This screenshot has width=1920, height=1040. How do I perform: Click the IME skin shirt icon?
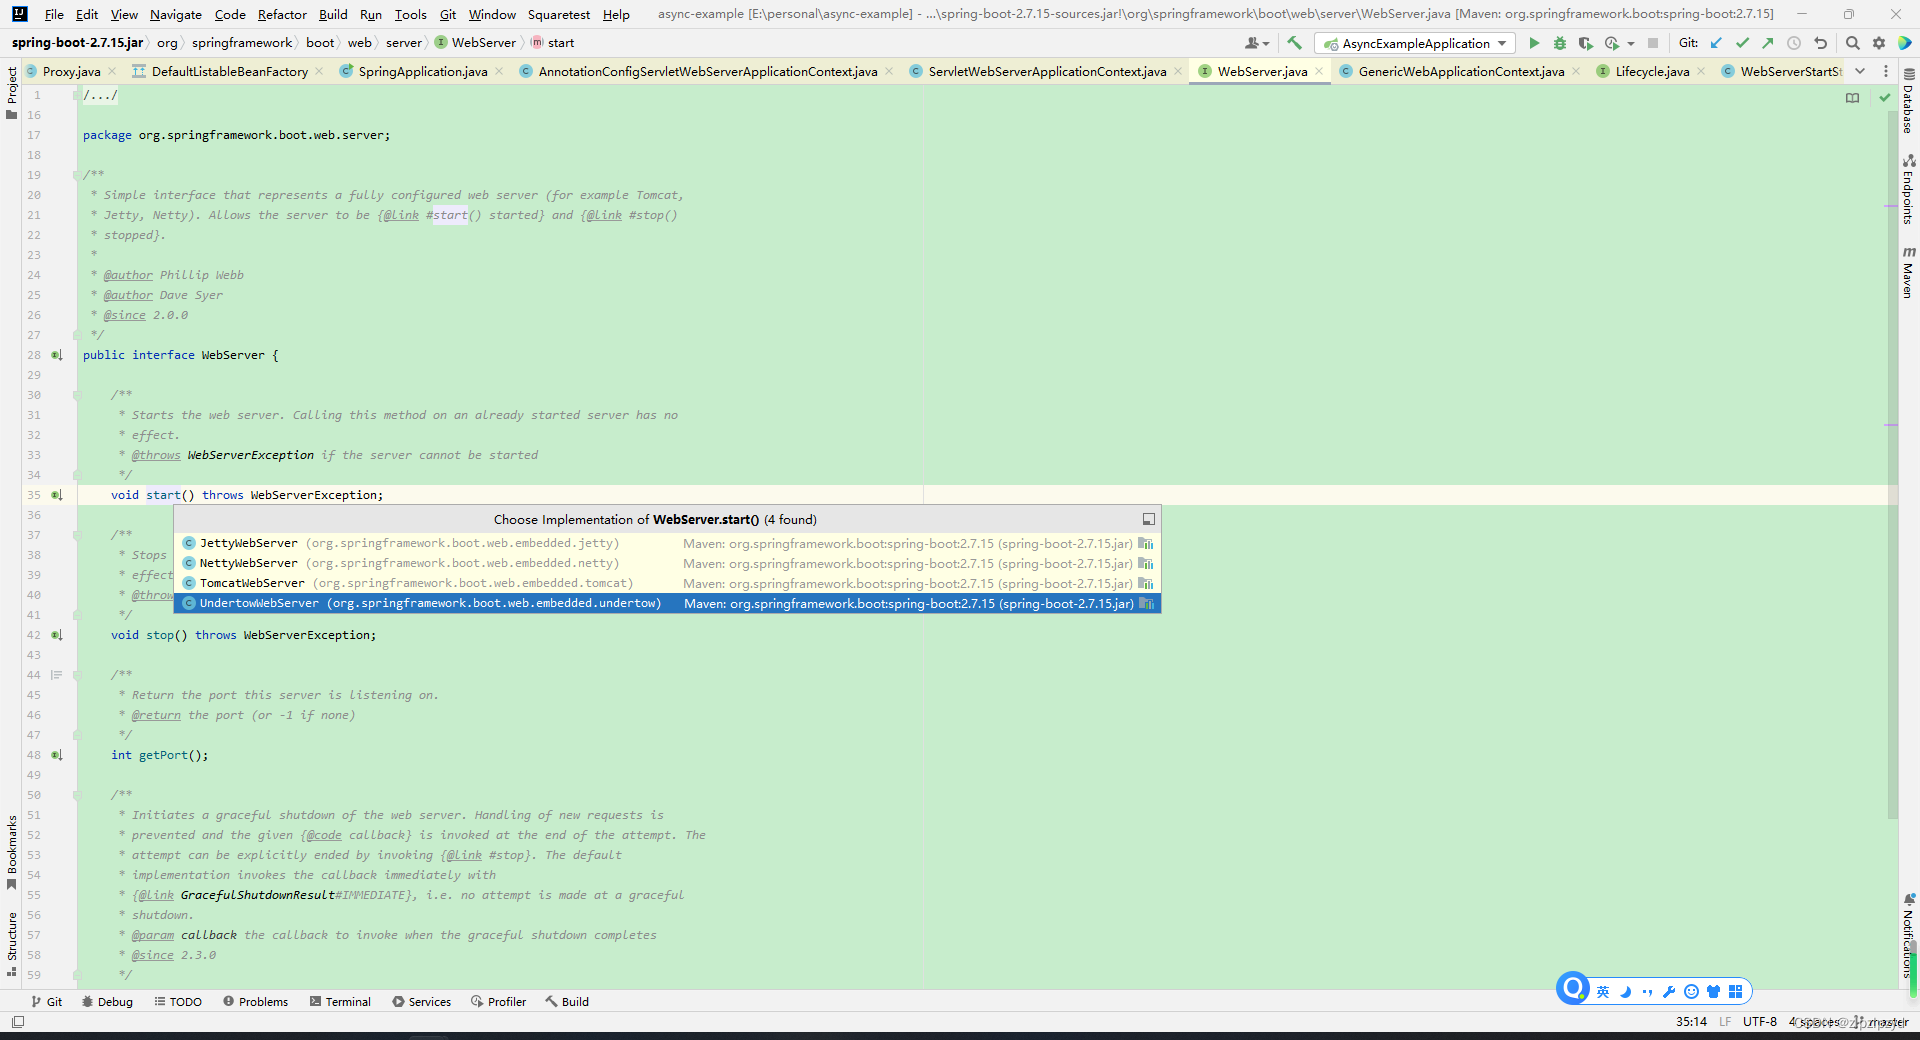1713,991
